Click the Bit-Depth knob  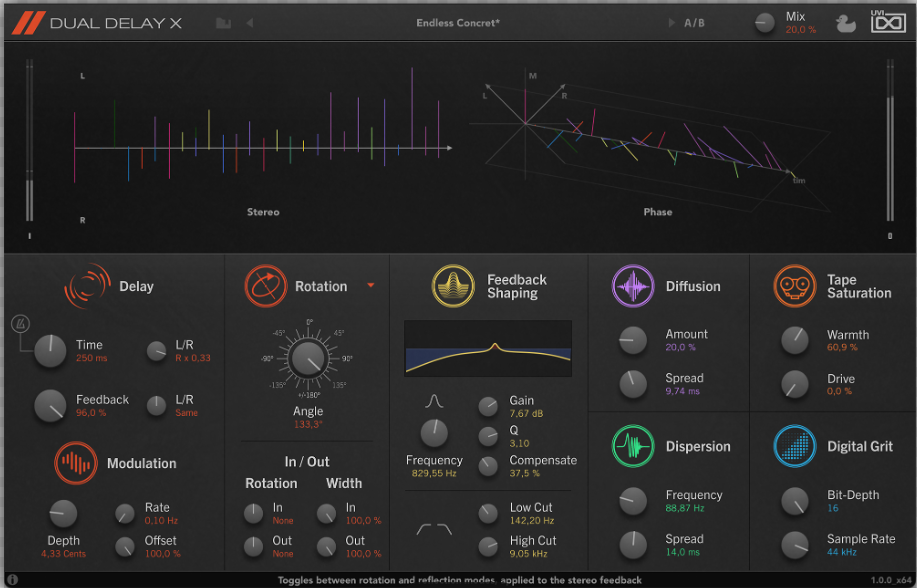pyautogui.click(x=795, y=501)
